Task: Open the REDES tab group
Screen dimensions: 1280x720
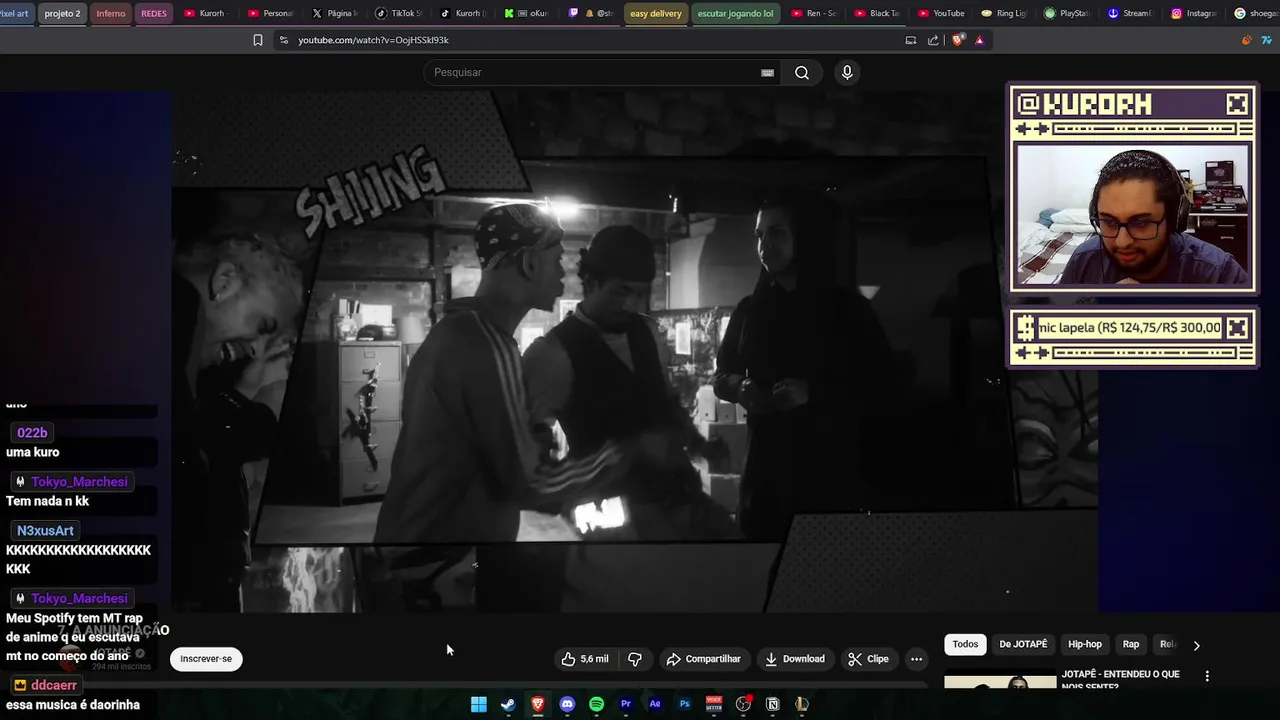Action: [x=154, y=13]
